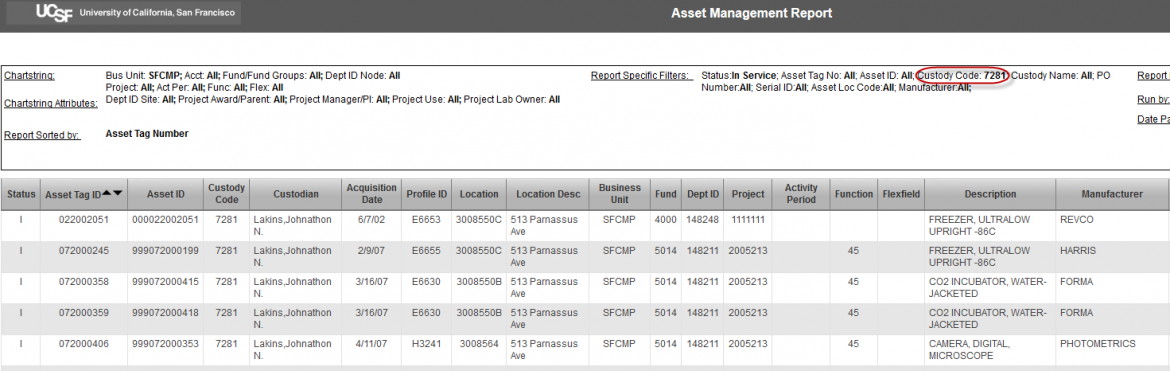Click acquisition date 6/7/02
This screenshot has height=371, width=1170.
pyautogui.click(x=372, y=219)
